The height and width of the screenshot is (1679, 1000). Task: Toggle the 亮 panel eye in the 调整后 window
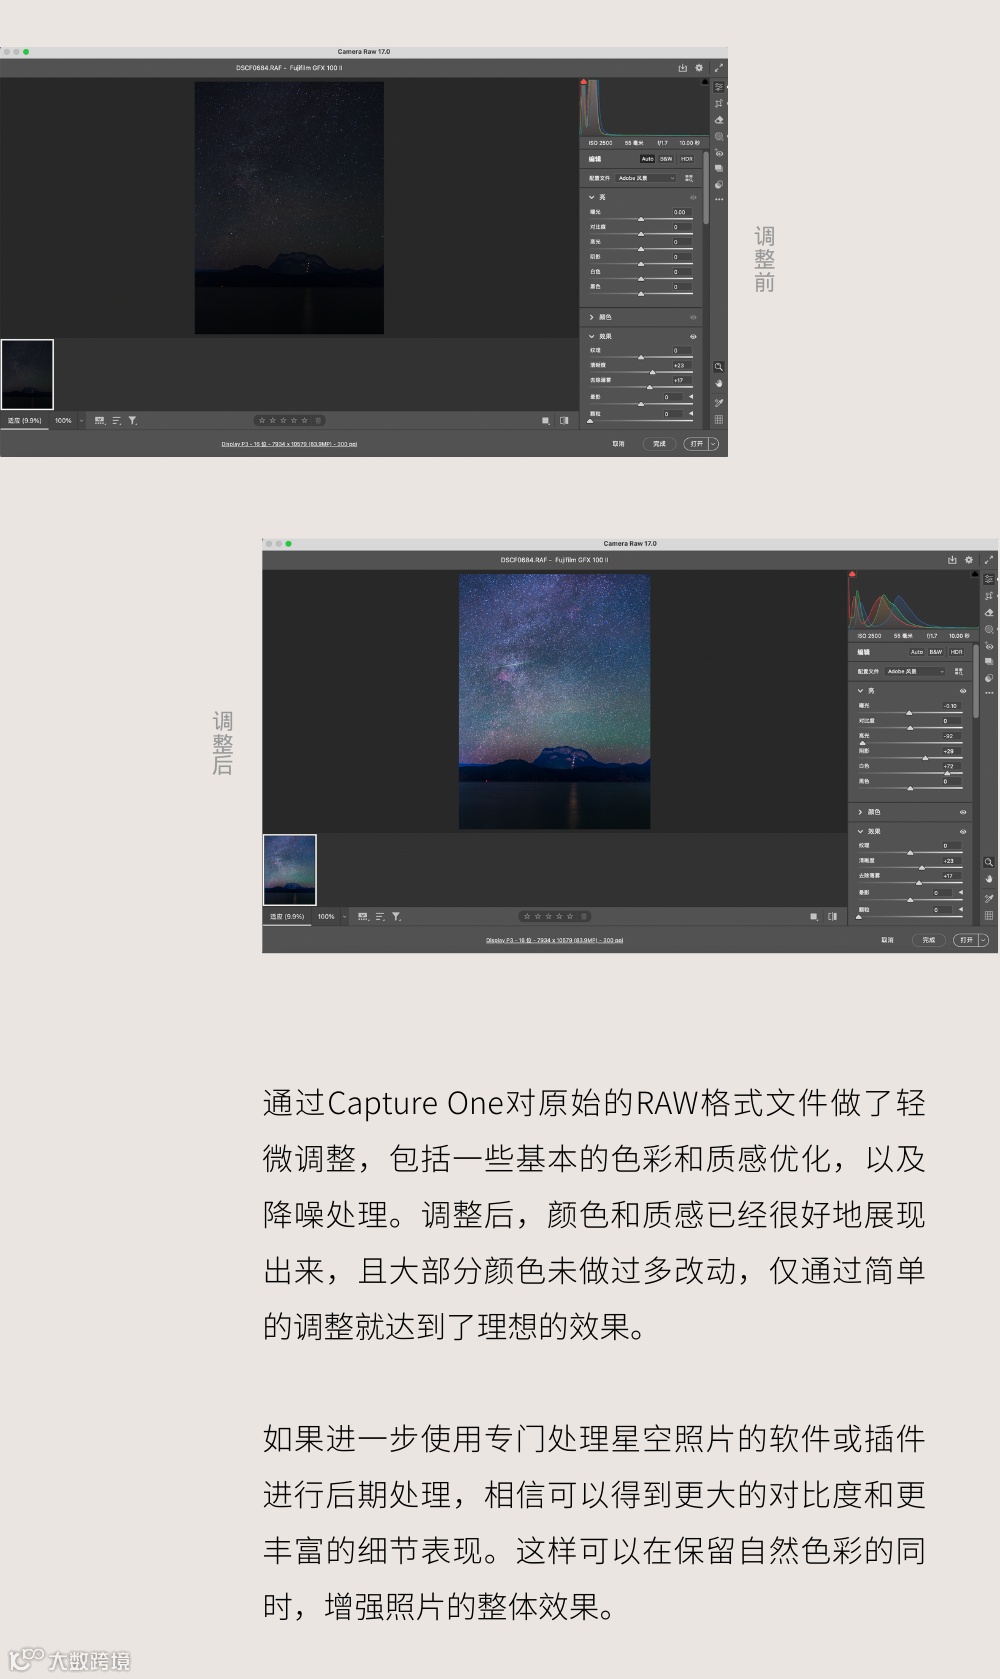pos(963,691)
